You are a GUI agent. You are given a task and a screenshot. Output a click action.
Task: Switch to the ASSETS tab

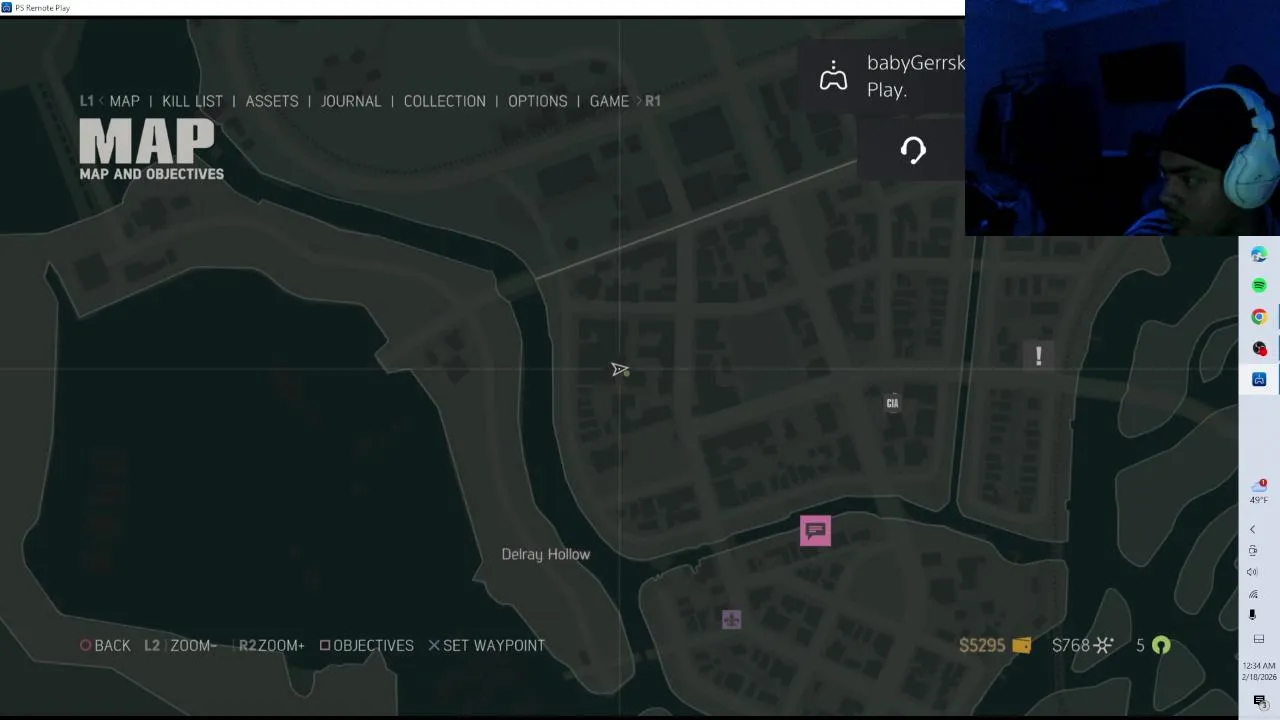point(272,101)
